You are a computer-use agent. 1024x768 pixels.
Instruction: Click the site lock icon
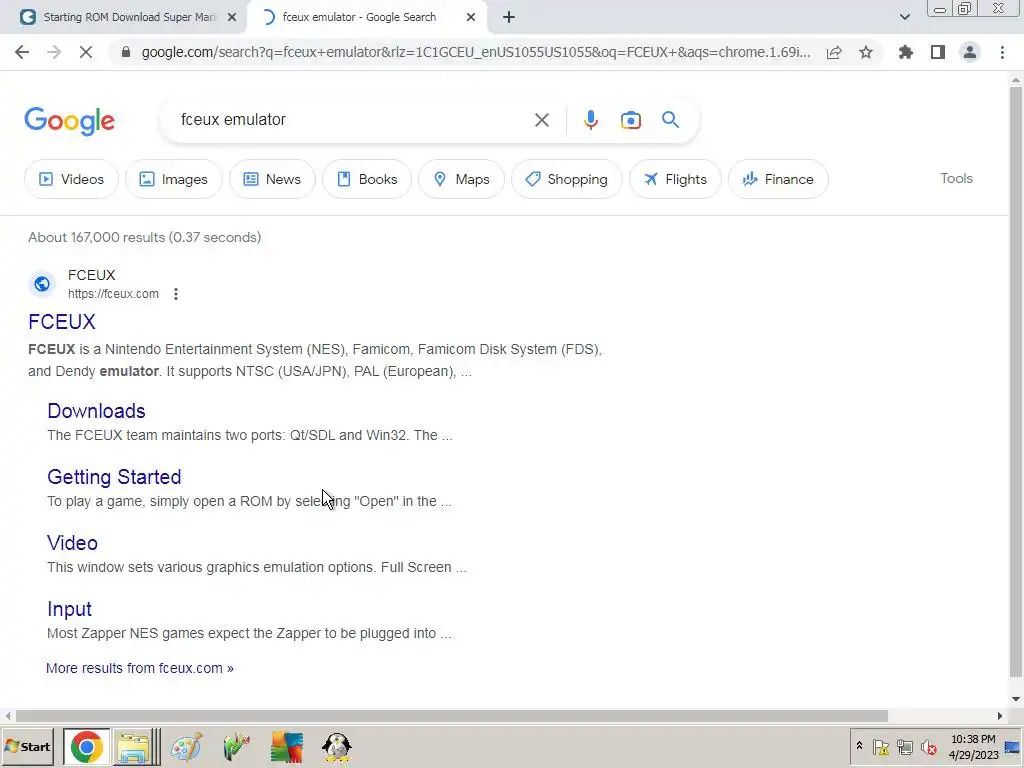[x=126, y=52]
